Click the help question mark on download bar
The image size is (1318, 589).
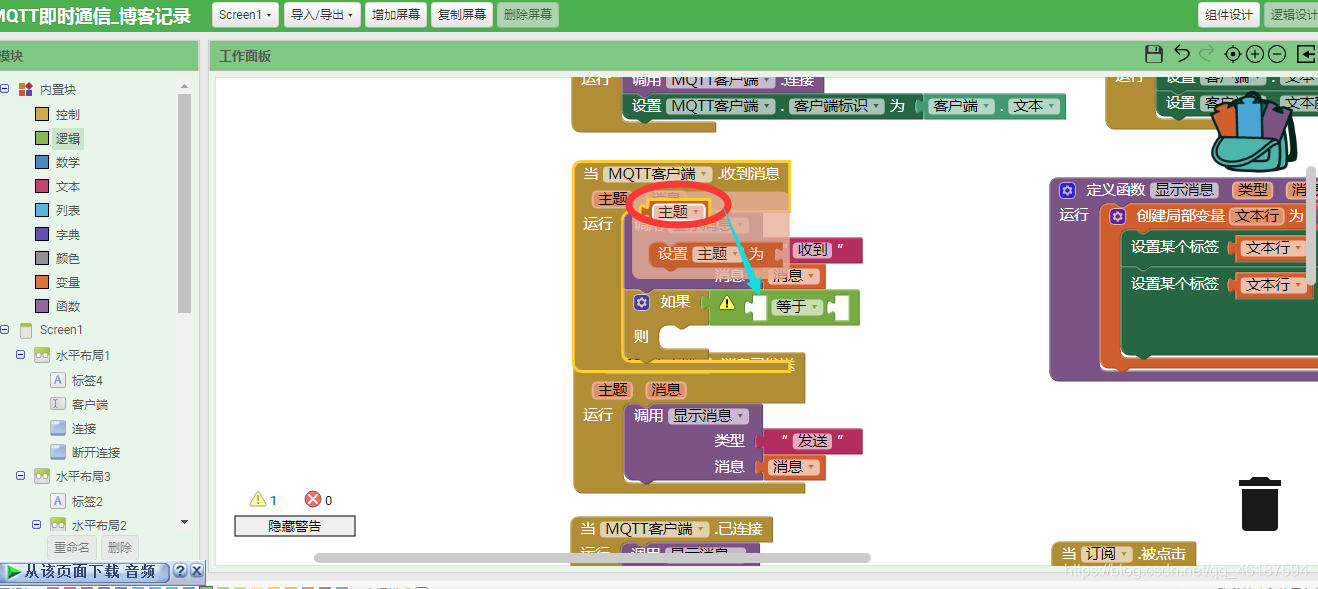(x=180, y=571)
